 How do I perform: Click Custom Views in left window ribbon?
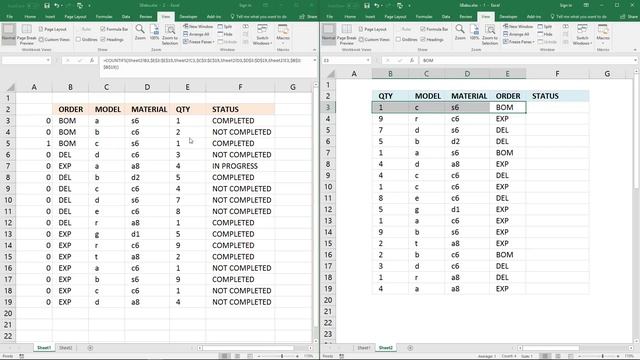(54, 40)
